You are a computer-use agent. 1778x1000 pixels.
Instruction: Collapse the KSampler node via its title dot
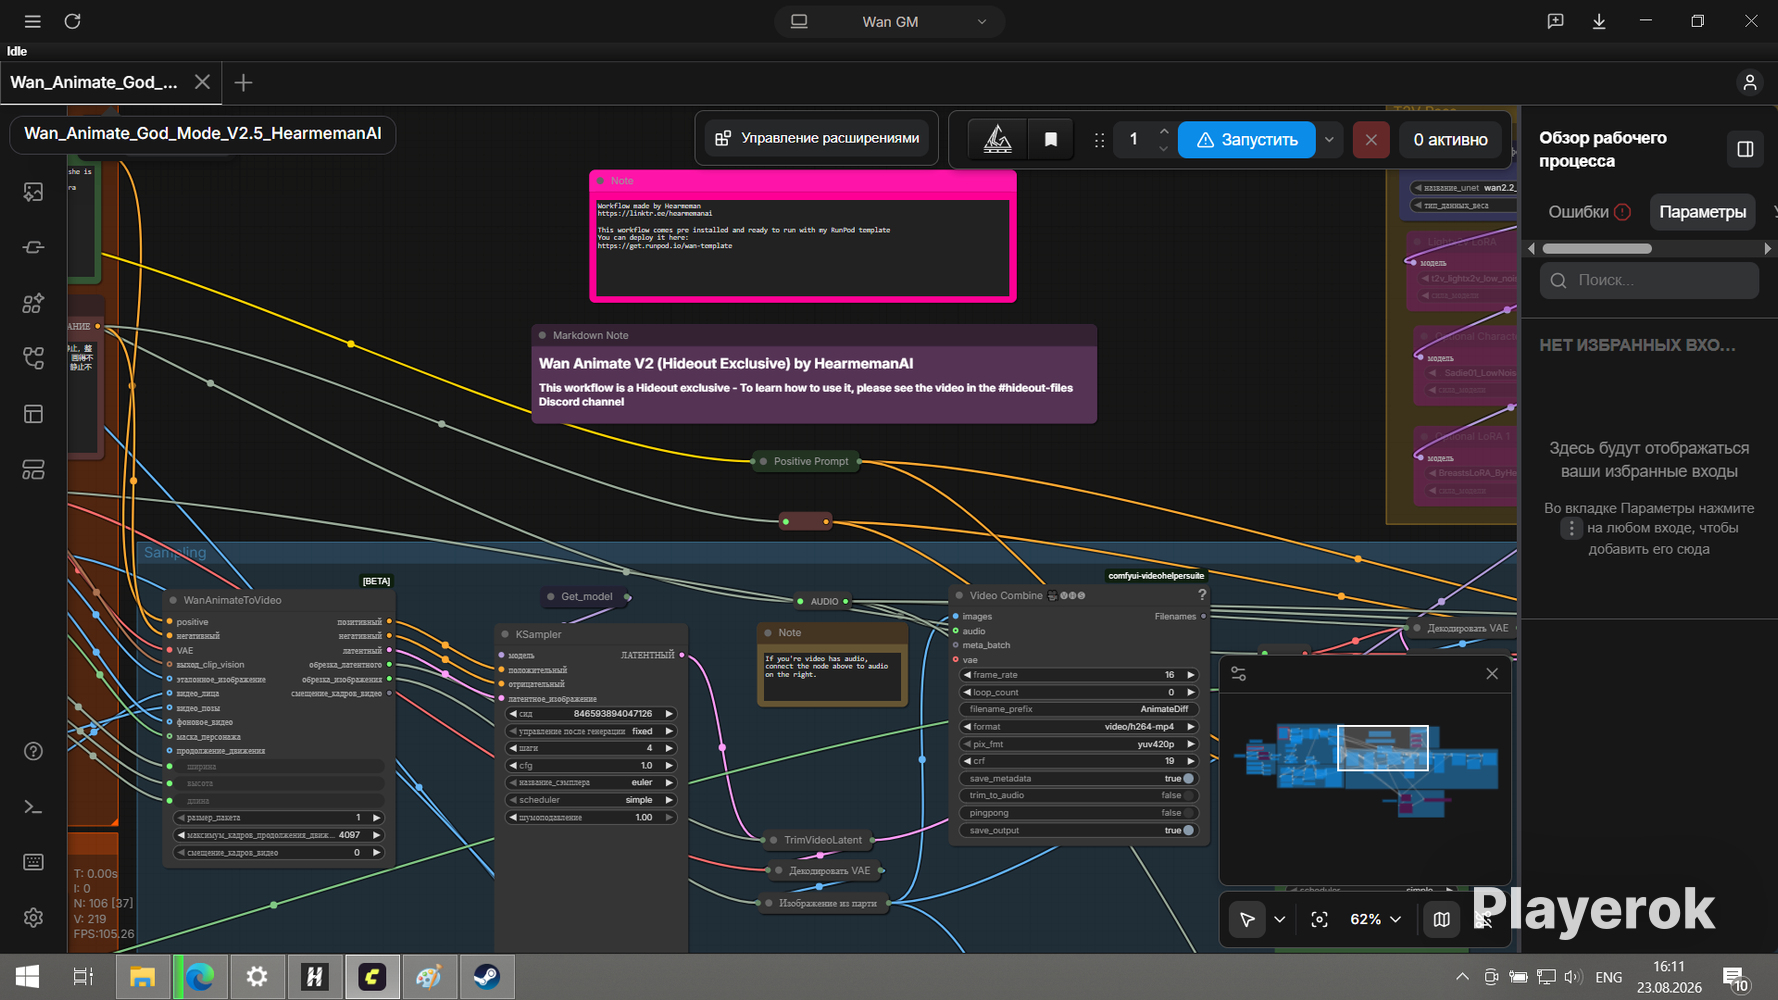tap(505, 634)
